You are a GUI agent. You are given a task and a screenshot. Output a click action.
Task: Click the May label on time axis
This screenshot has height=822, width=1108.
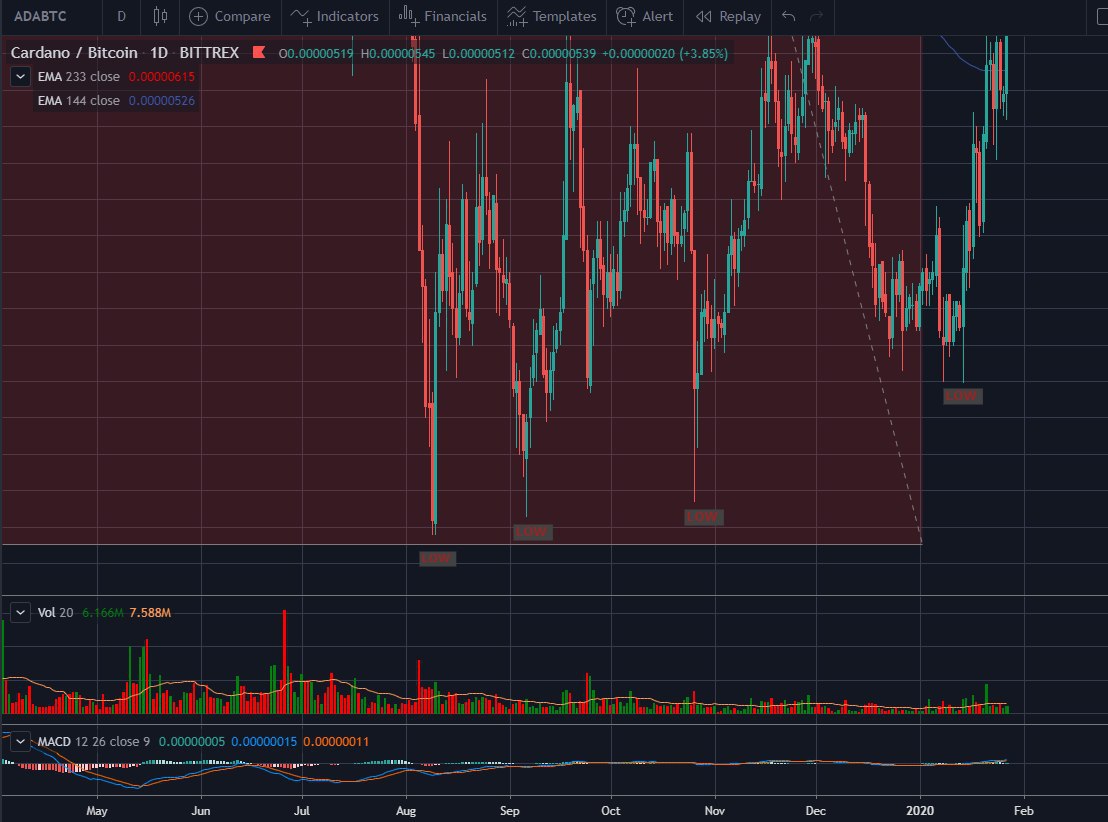97,811
